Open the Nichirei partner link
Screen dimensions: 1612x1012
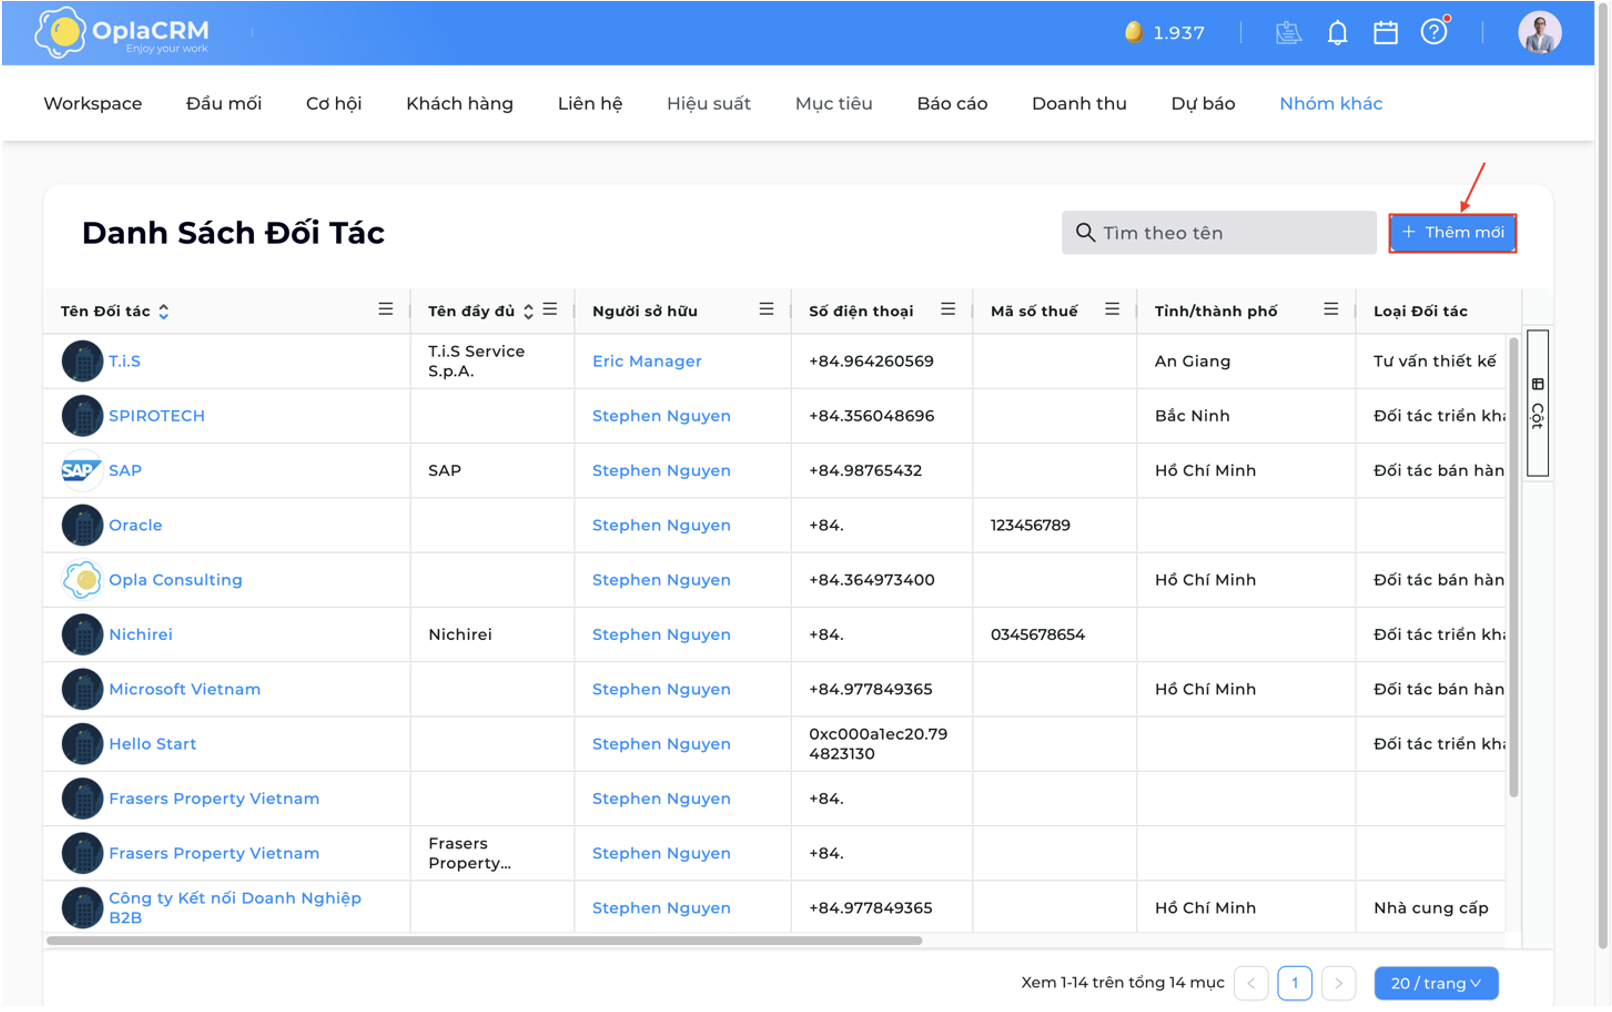(141, 634)
